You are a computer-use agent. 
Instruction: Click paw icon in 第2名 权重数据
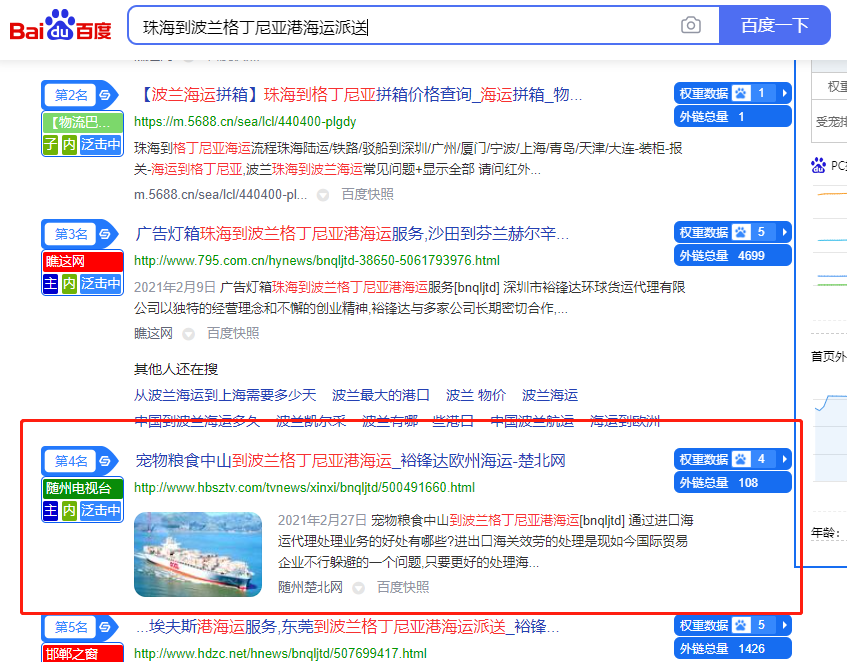[x=741, y=93]
